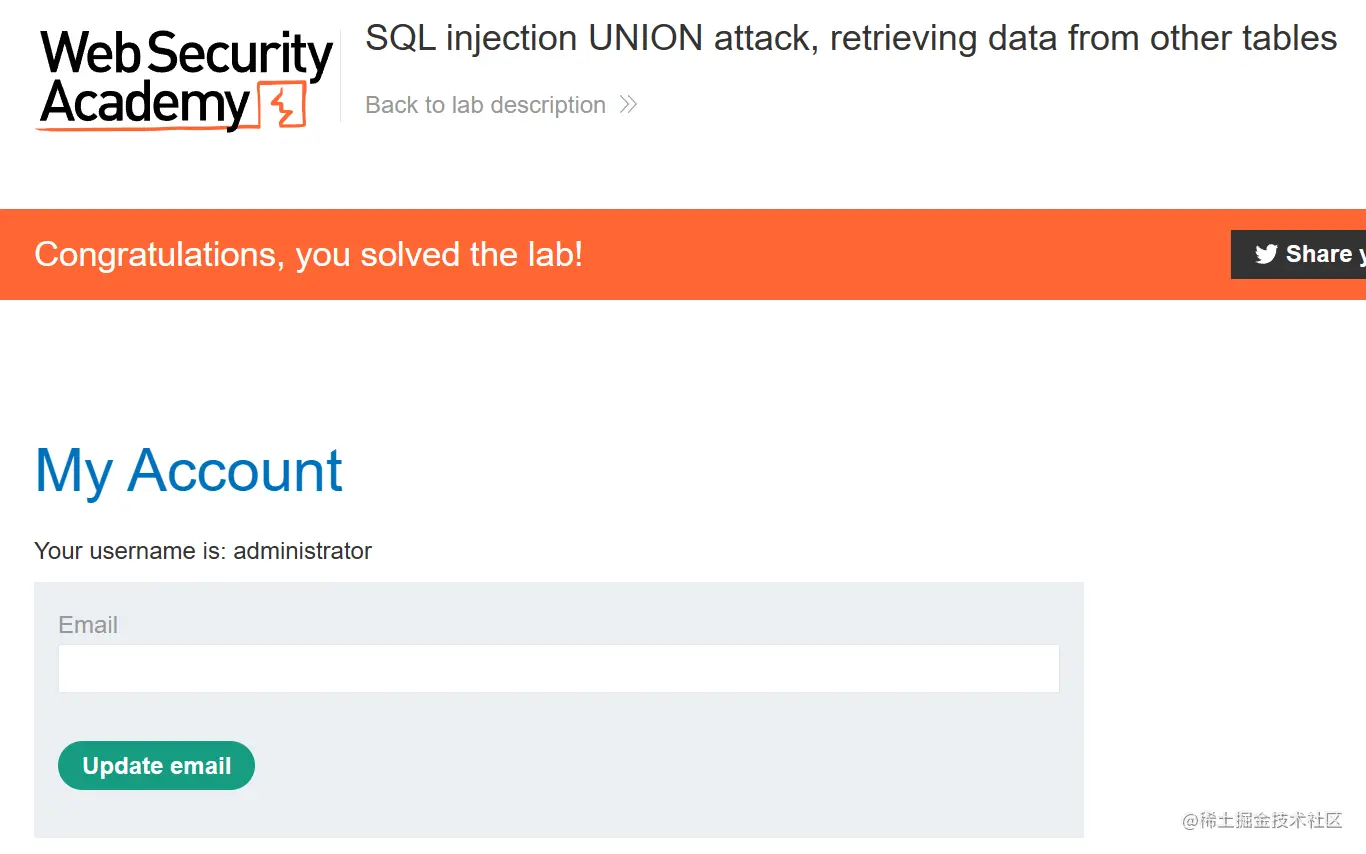Click the Share button in the banner
This screenshot has width=1366, height=854.
pos(1298,254)
